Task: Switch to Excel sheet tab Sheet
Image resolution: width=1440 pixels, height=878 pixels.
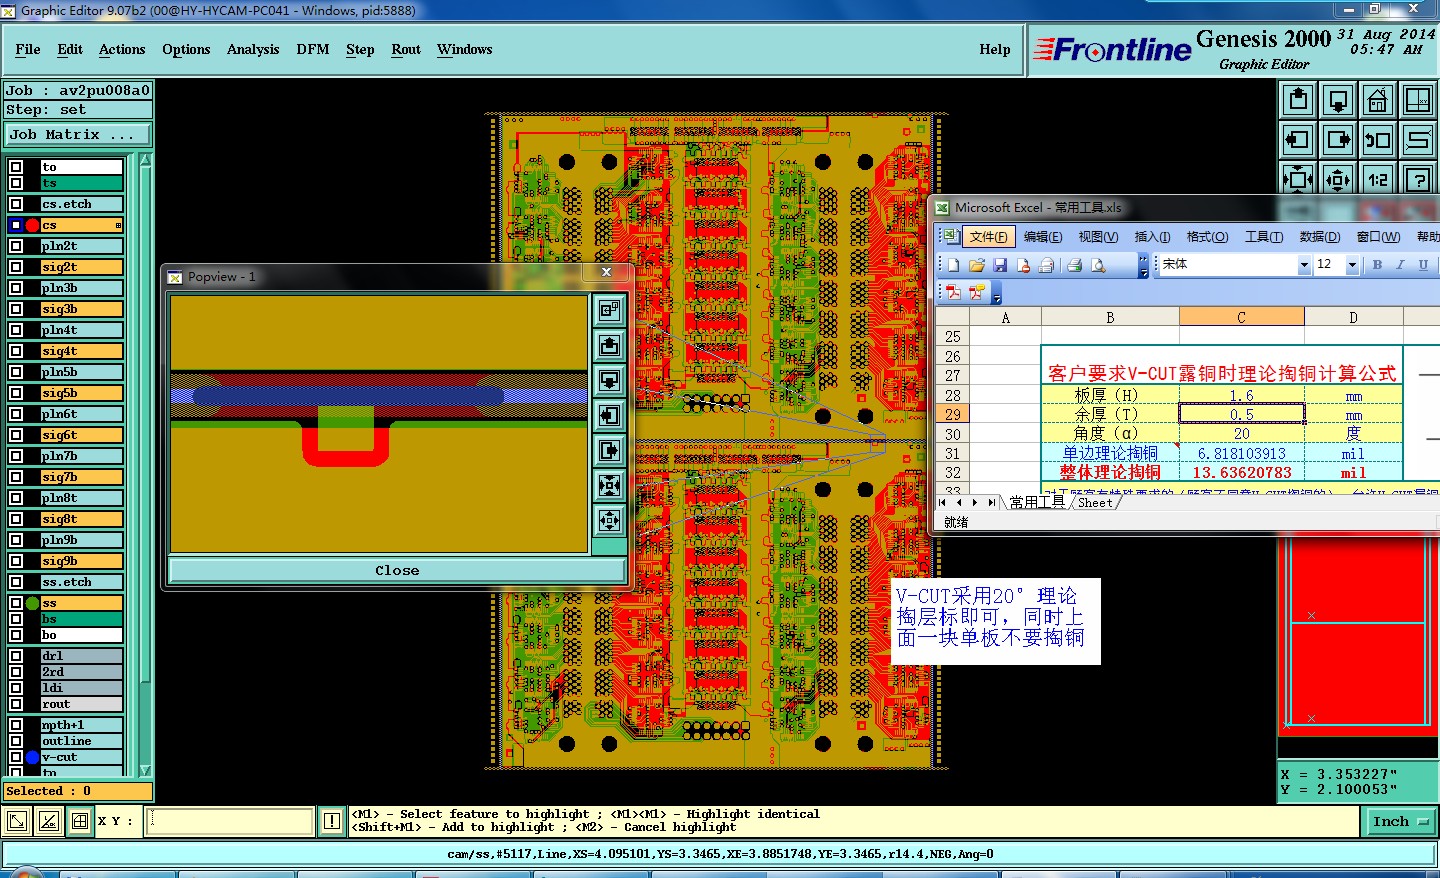Action: coord(1095,503)
